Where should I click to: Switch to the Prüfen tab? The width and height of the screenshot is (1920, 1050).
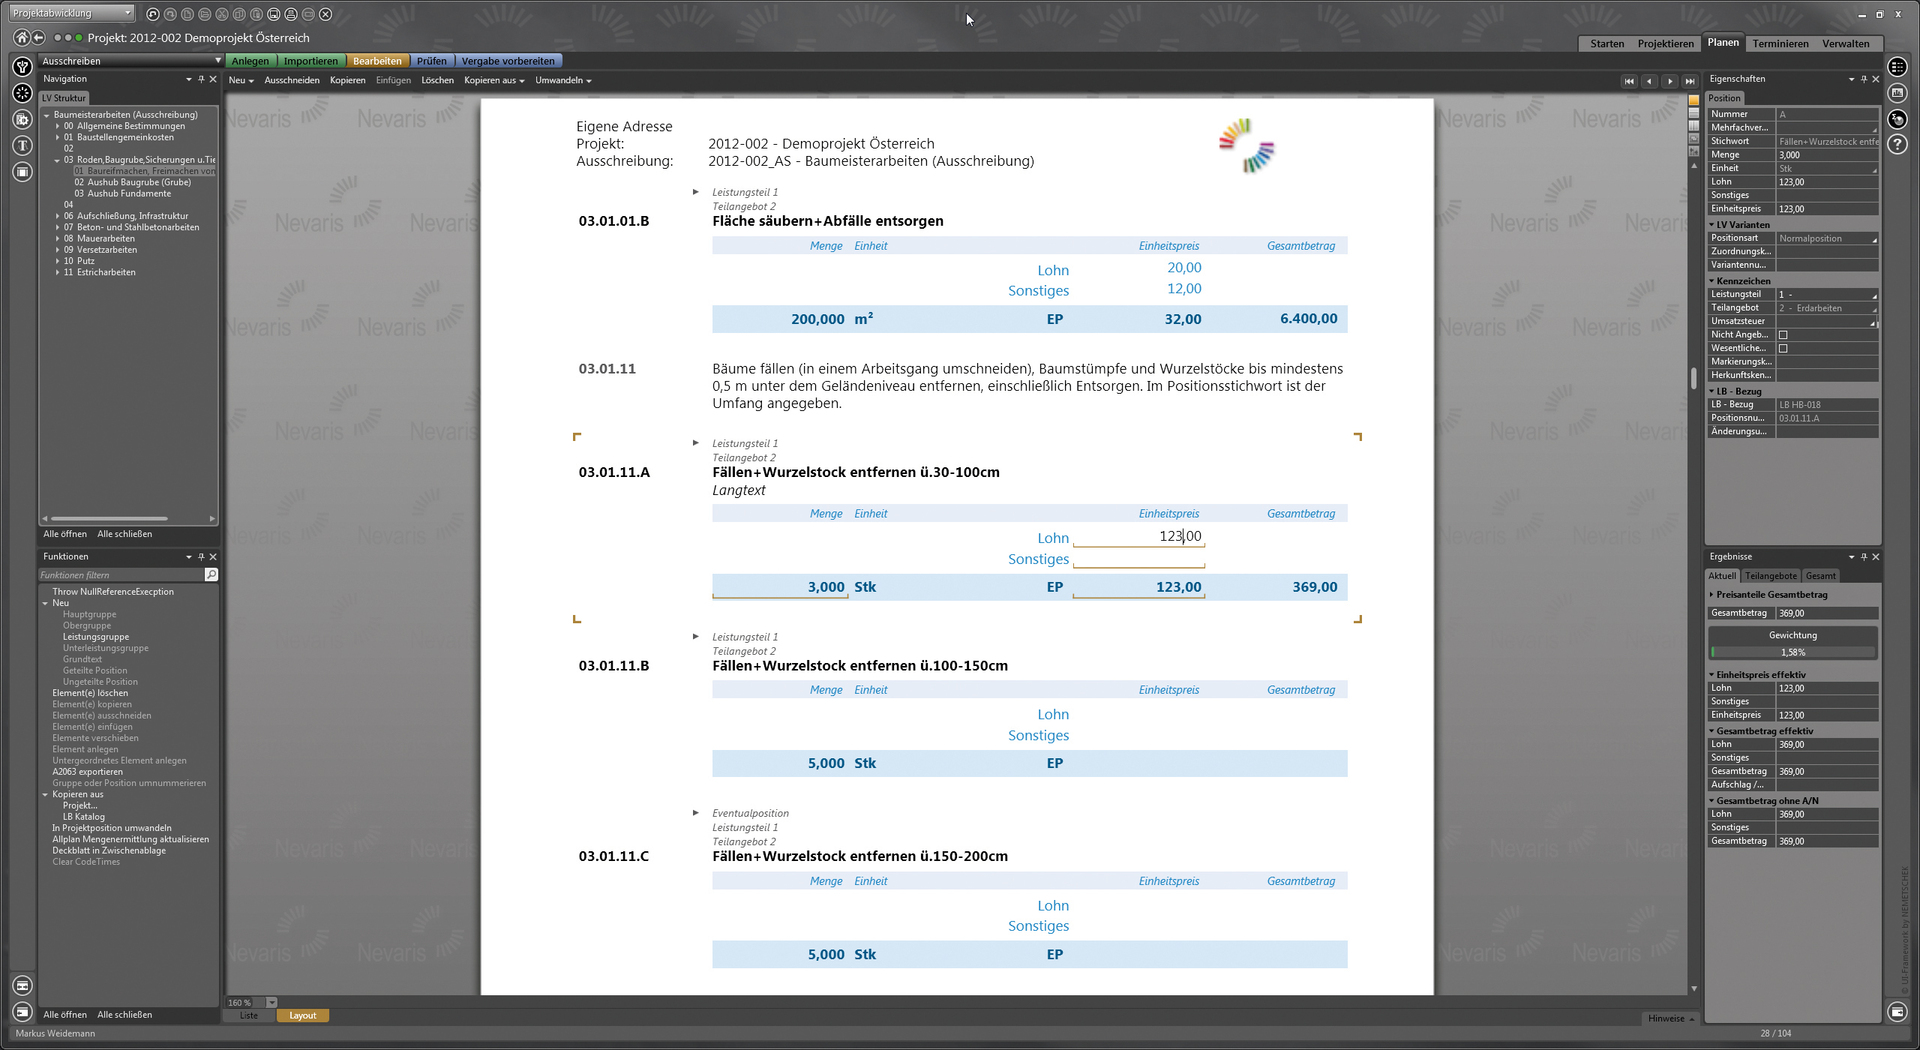431,61
